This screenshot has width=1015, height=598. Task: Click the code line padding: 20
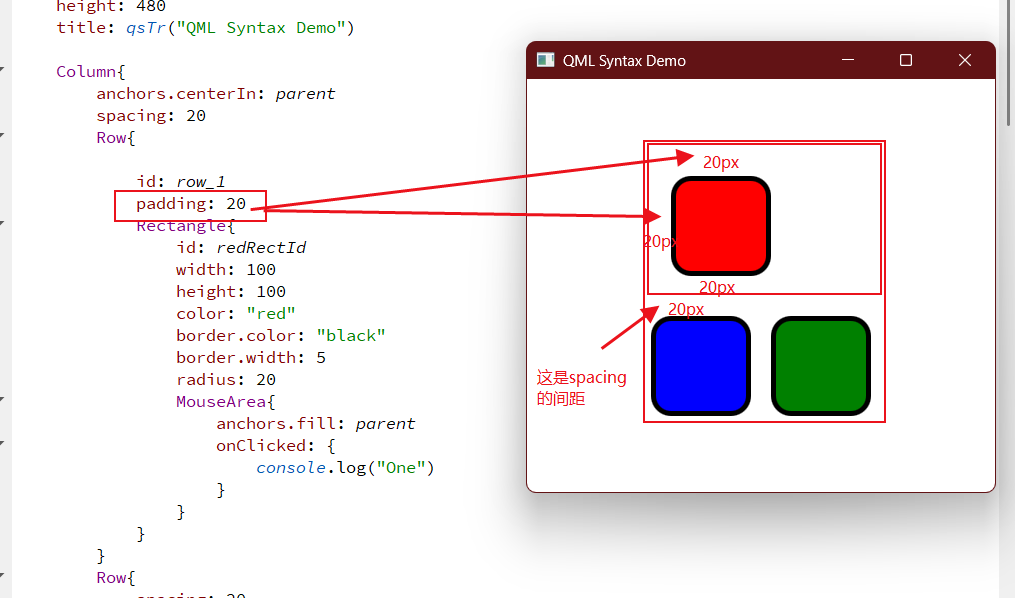(191, 204)
